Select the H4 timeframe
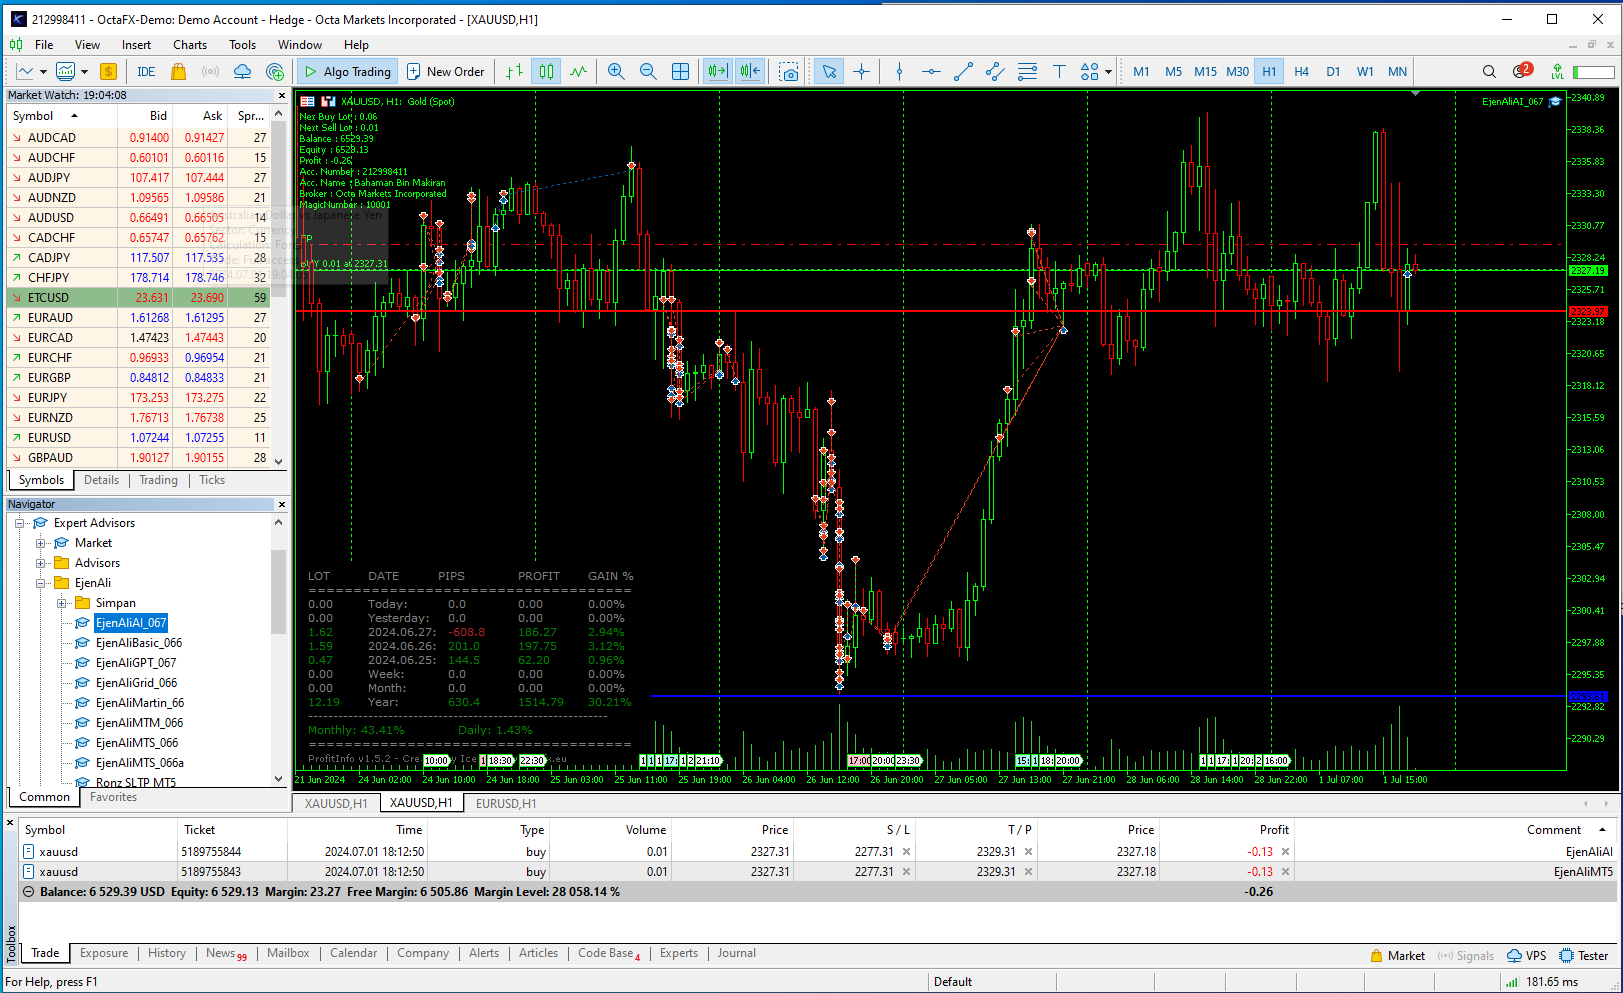 [1301, 71]
